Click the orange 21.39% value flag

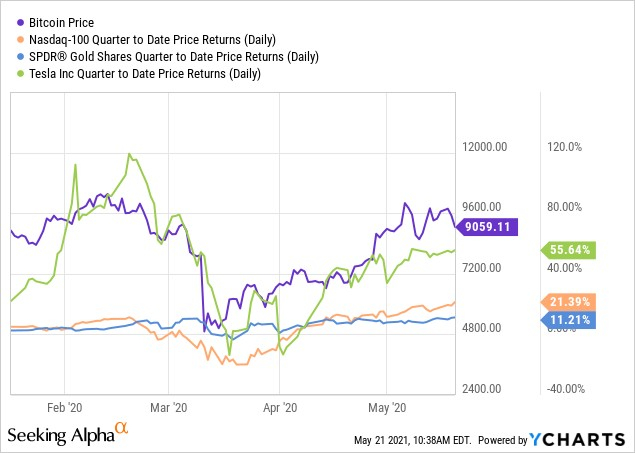click(x=569, y=302)
